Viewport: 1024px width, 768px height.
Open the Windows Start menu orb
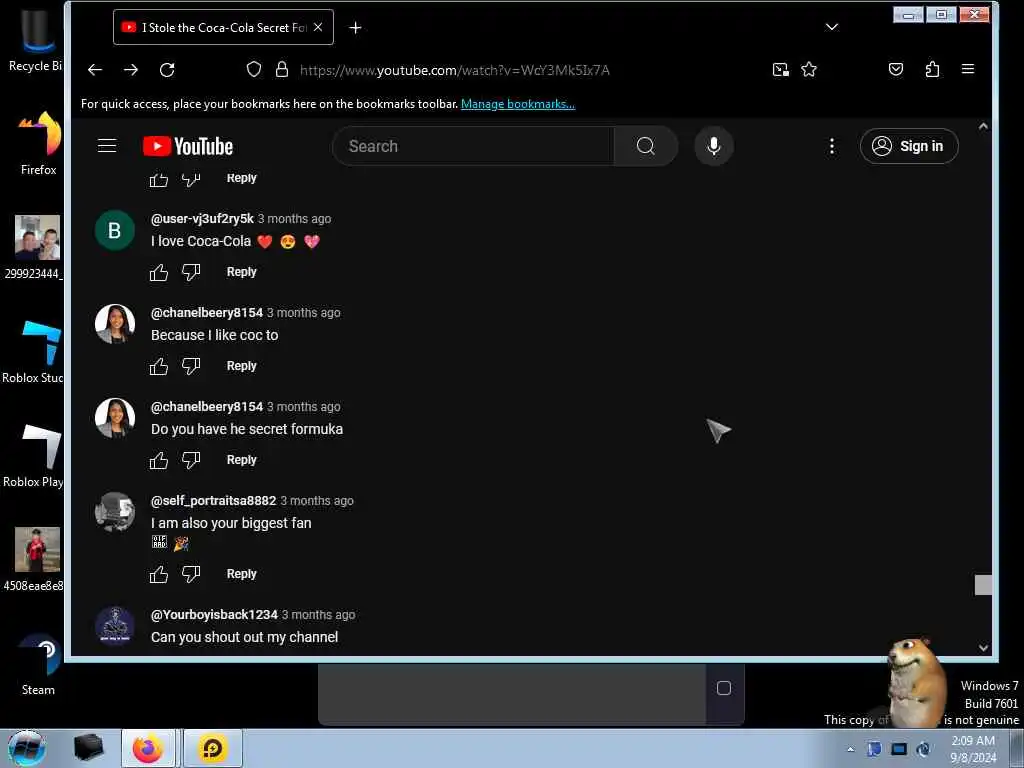pyautogui.click(x=26, y=748)
